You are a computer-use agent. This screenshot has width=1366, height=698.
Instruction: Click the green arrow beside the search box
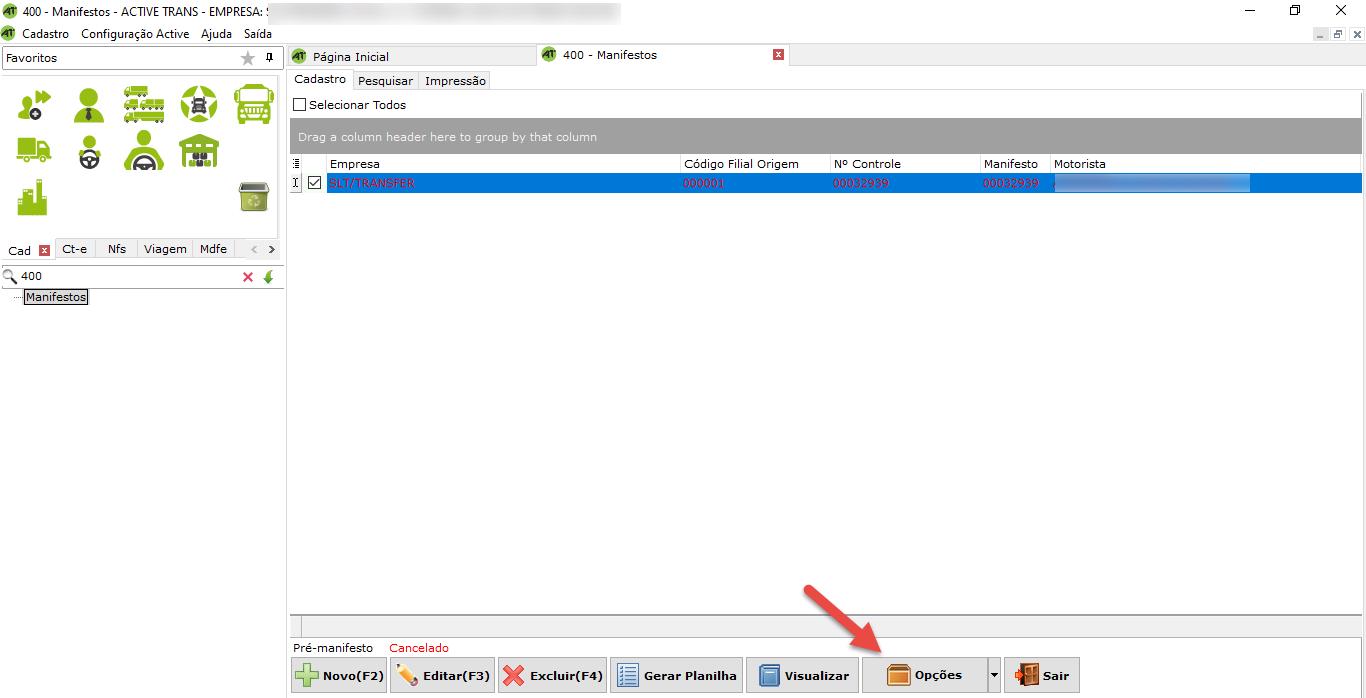268,277
